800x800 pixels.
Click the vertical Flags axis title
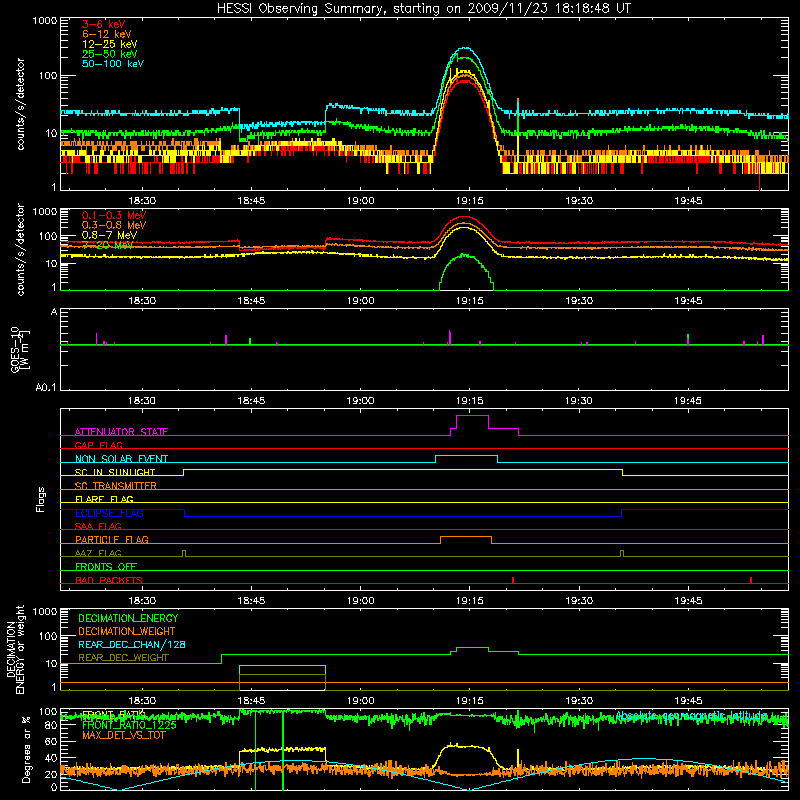(x=41, y=499)
